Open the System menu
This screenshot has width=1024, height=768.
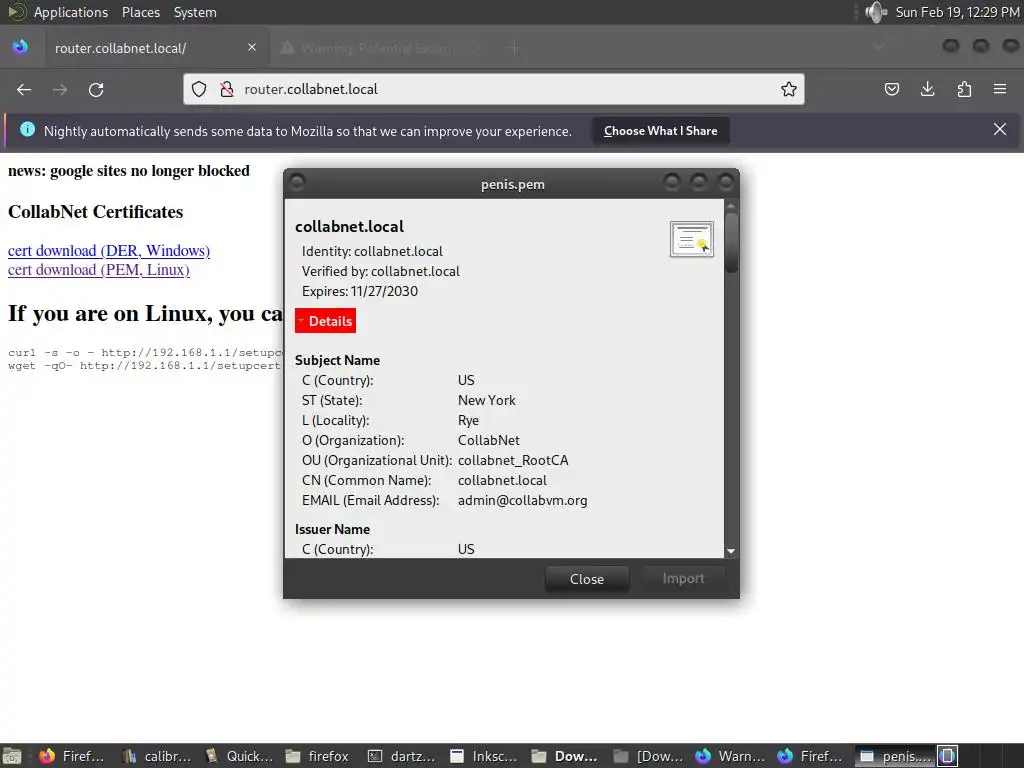pyautogui.click(x=195, y=12)
